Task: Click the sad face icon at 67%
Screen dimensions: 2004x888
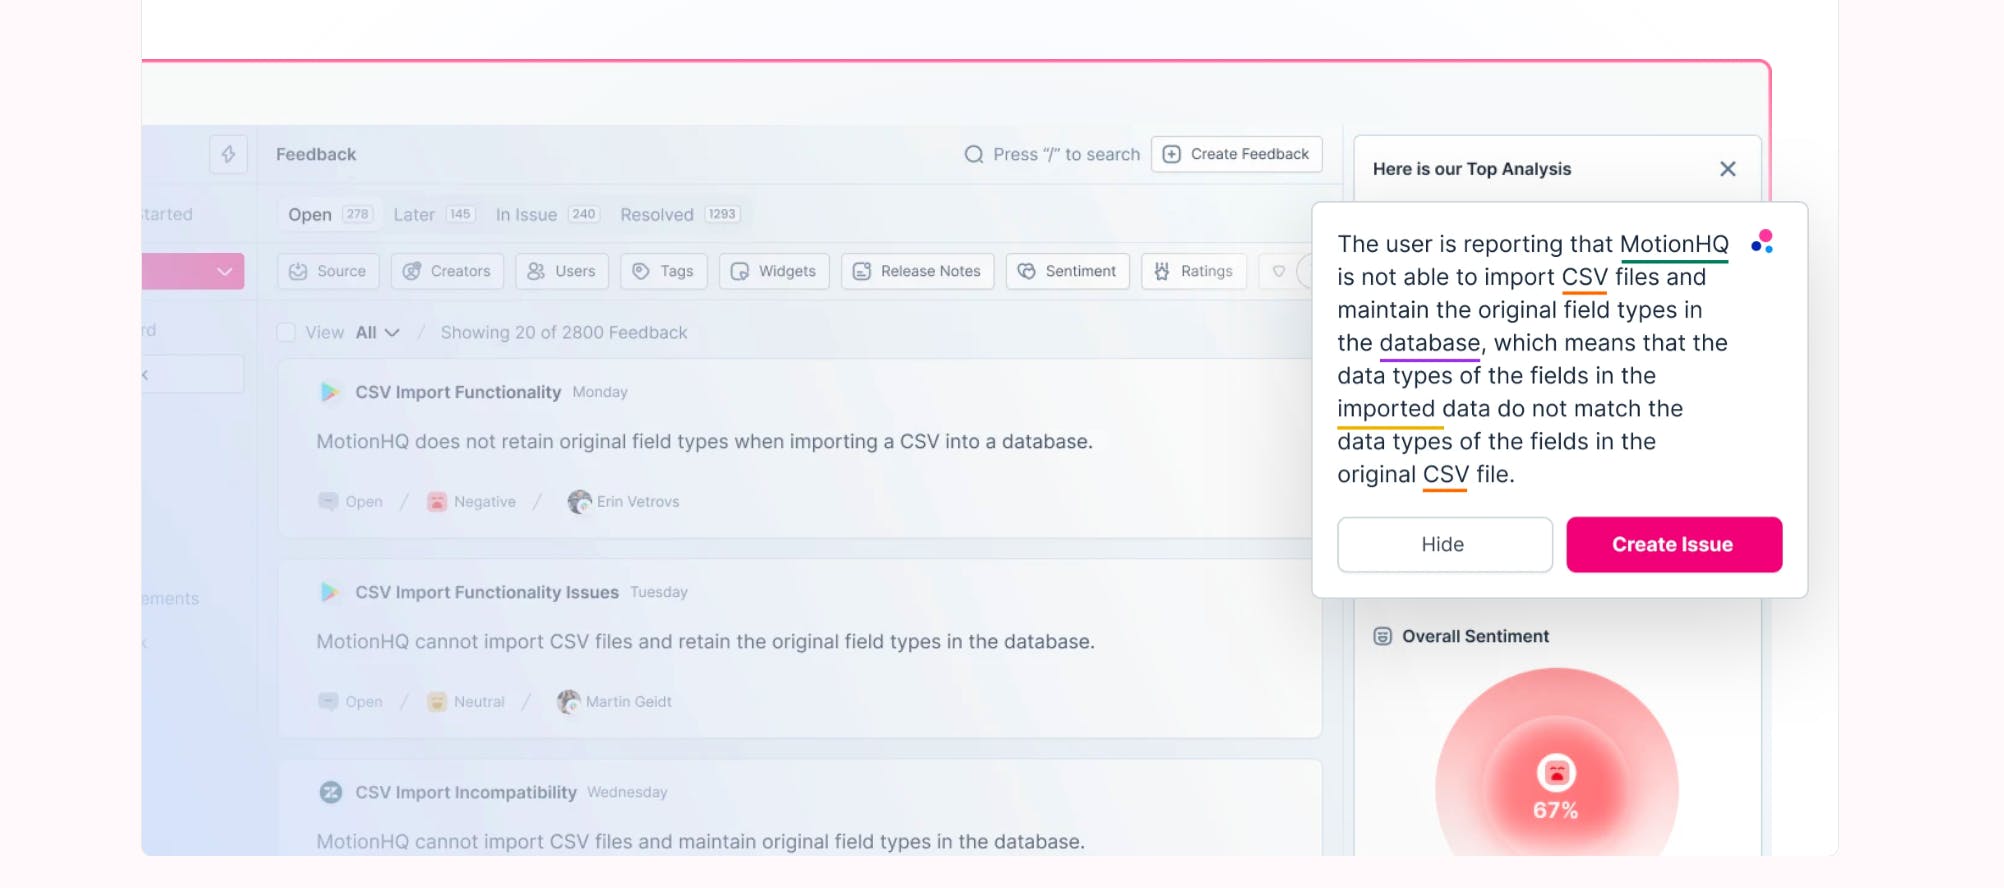Action: 1556,773
